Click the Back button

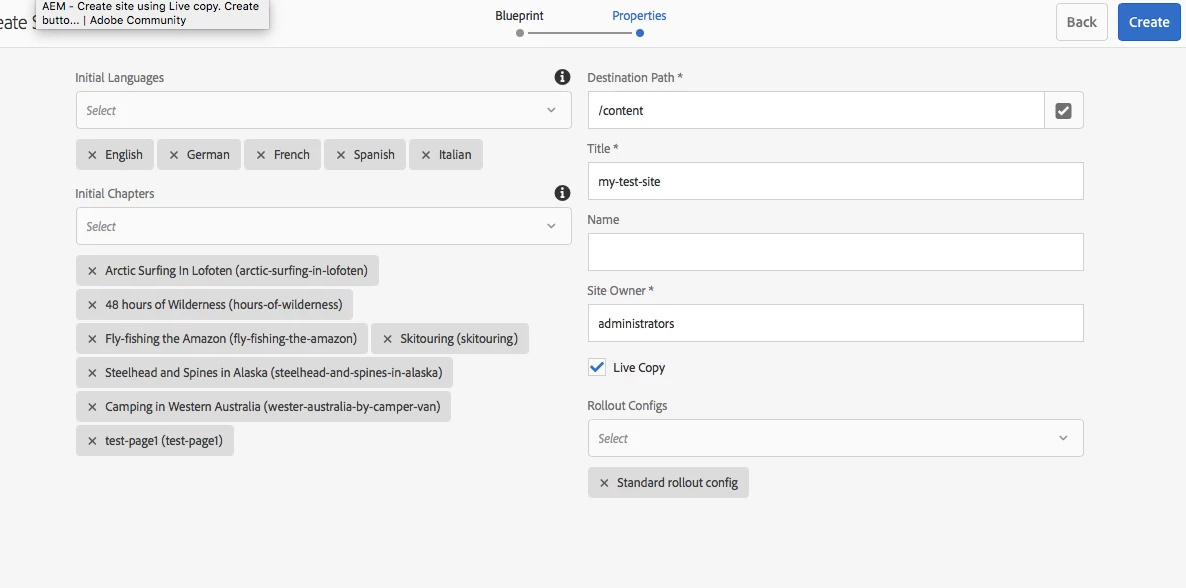(1081, 22)
